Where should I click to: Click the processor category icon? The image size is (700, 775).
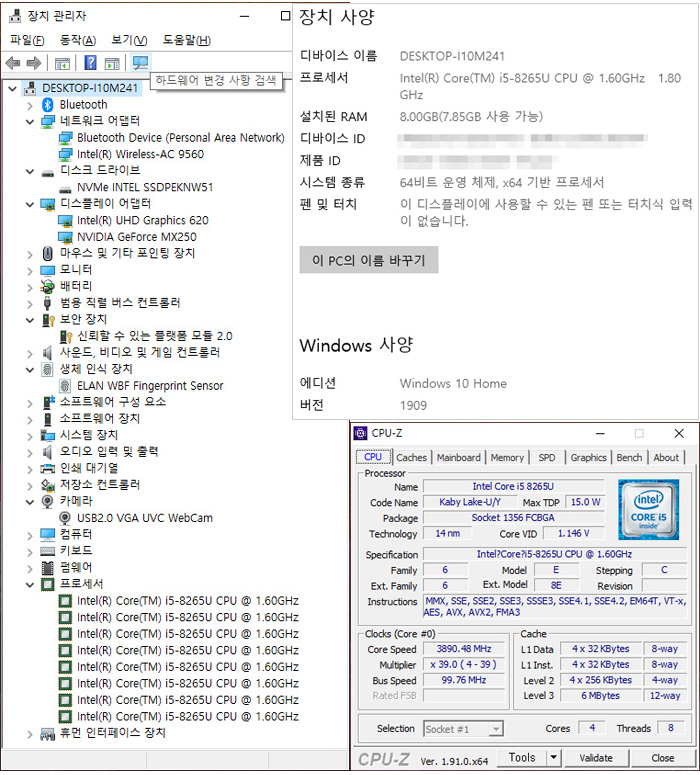(47, 584)
